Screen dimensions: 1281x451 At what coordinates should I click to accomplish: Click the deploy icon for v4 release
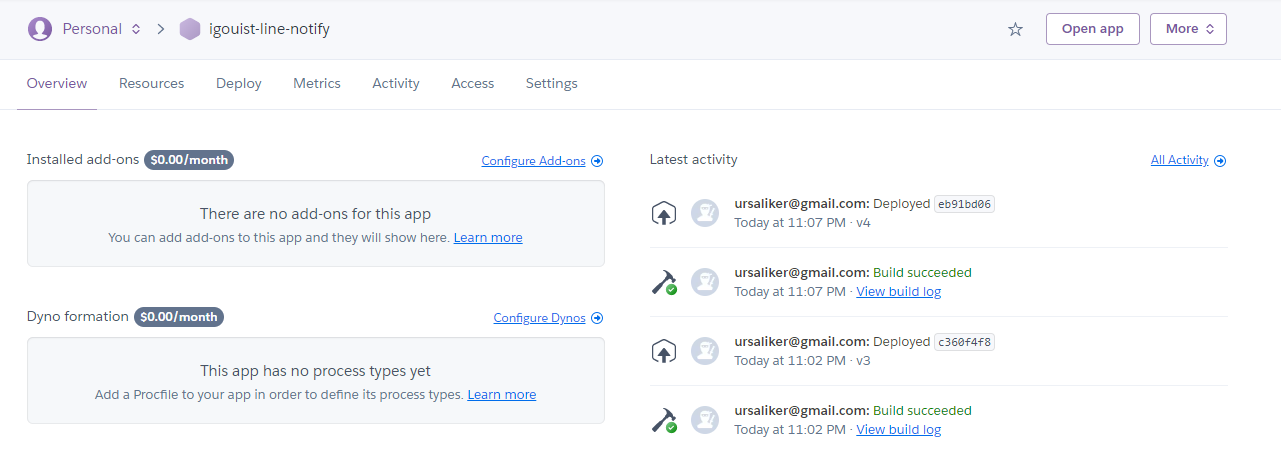pos(664,213)
